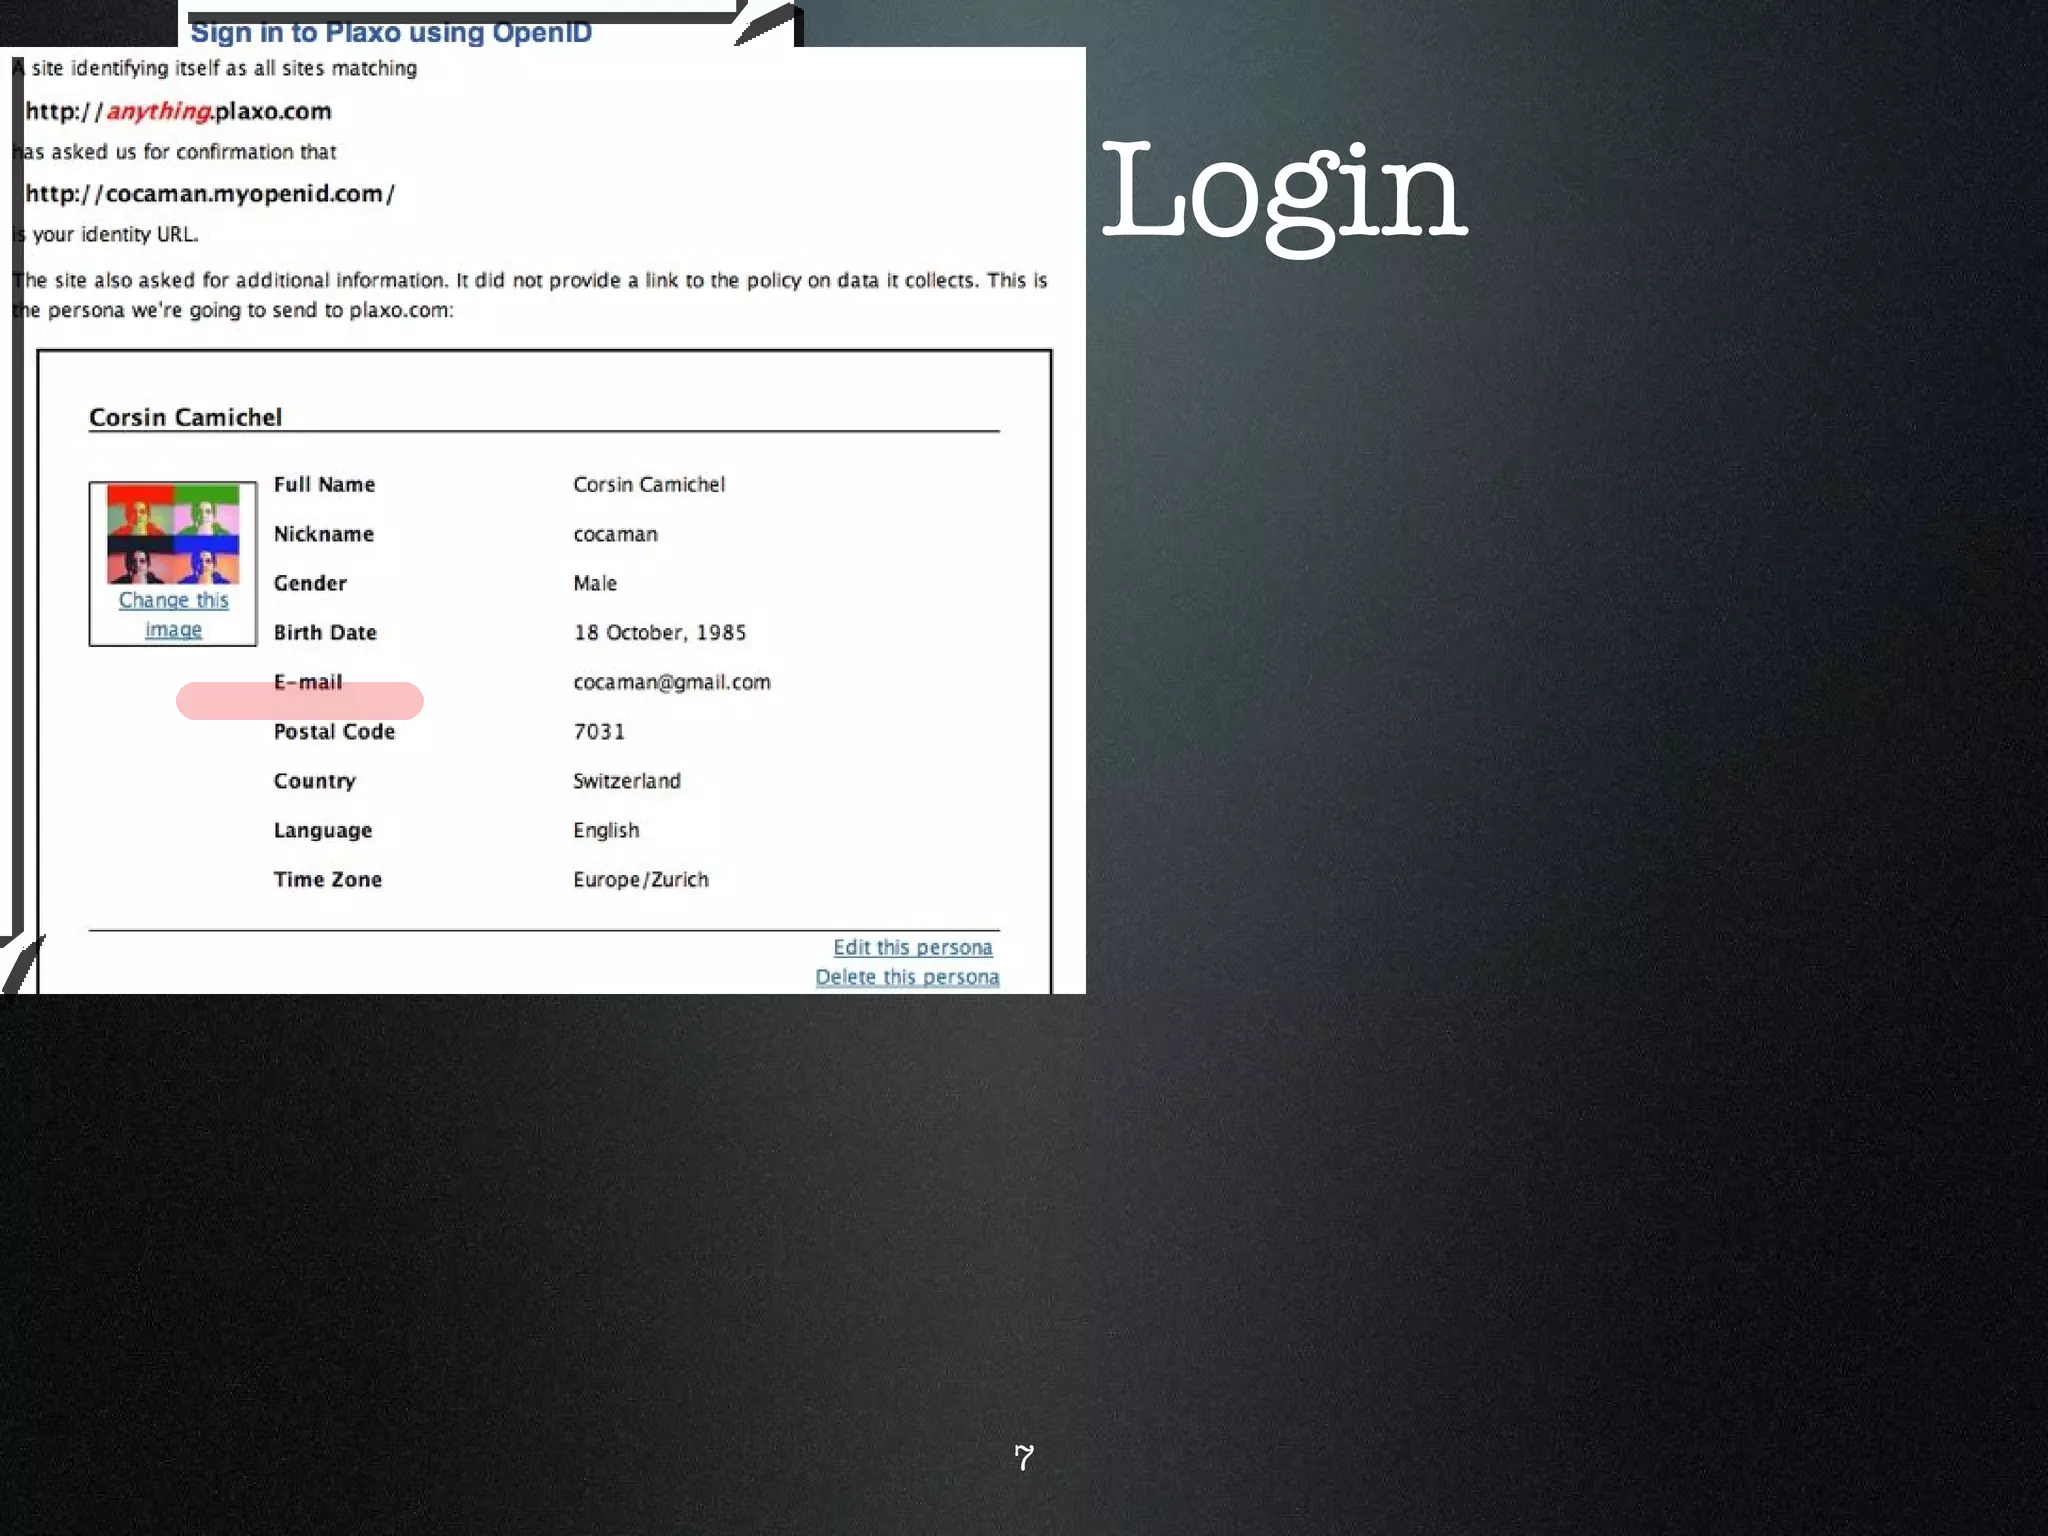Click the http://anything.plaxo.com URL text
The height and width of the screenshot is (1536, 2048).
point(178,111)
